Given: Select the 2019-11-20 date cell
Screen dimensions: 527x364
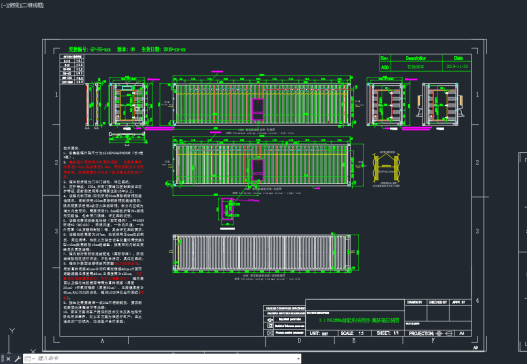Looking at the screenshot, I should tap(457, 66).
